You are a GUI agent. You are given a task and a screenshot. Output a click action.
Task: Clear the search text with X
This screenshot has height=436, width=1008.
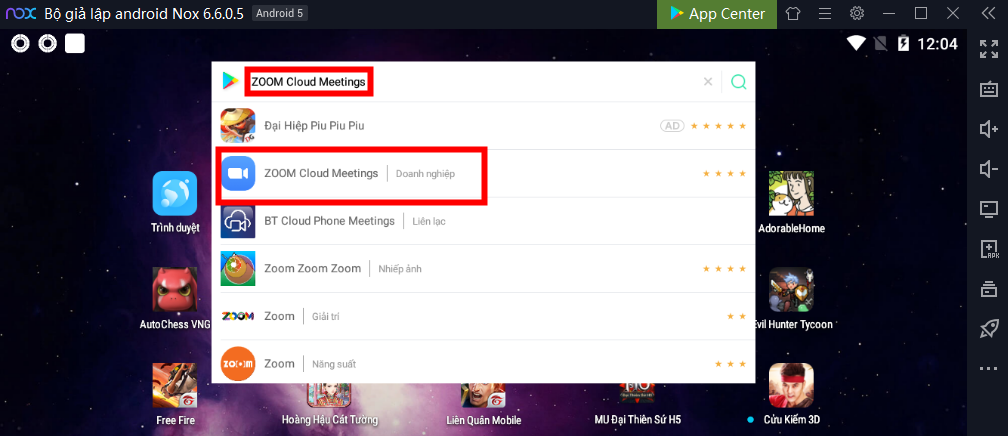708,82
